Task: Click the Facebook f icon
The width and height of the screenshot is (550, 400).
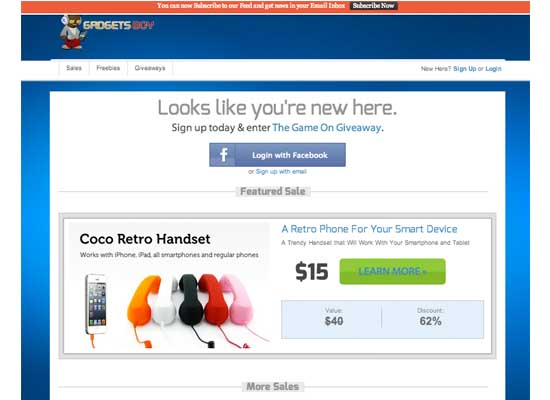Action: pyautogui.click(x=223, y=155)
